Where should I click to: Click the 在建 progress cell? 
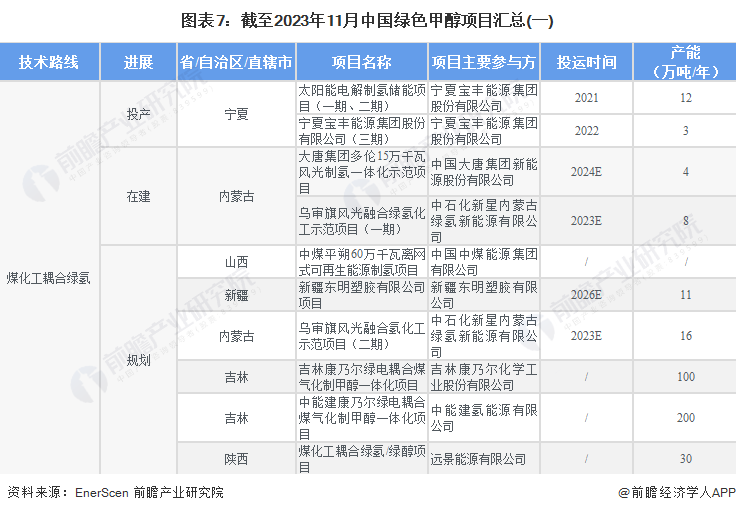click(138, 196)
